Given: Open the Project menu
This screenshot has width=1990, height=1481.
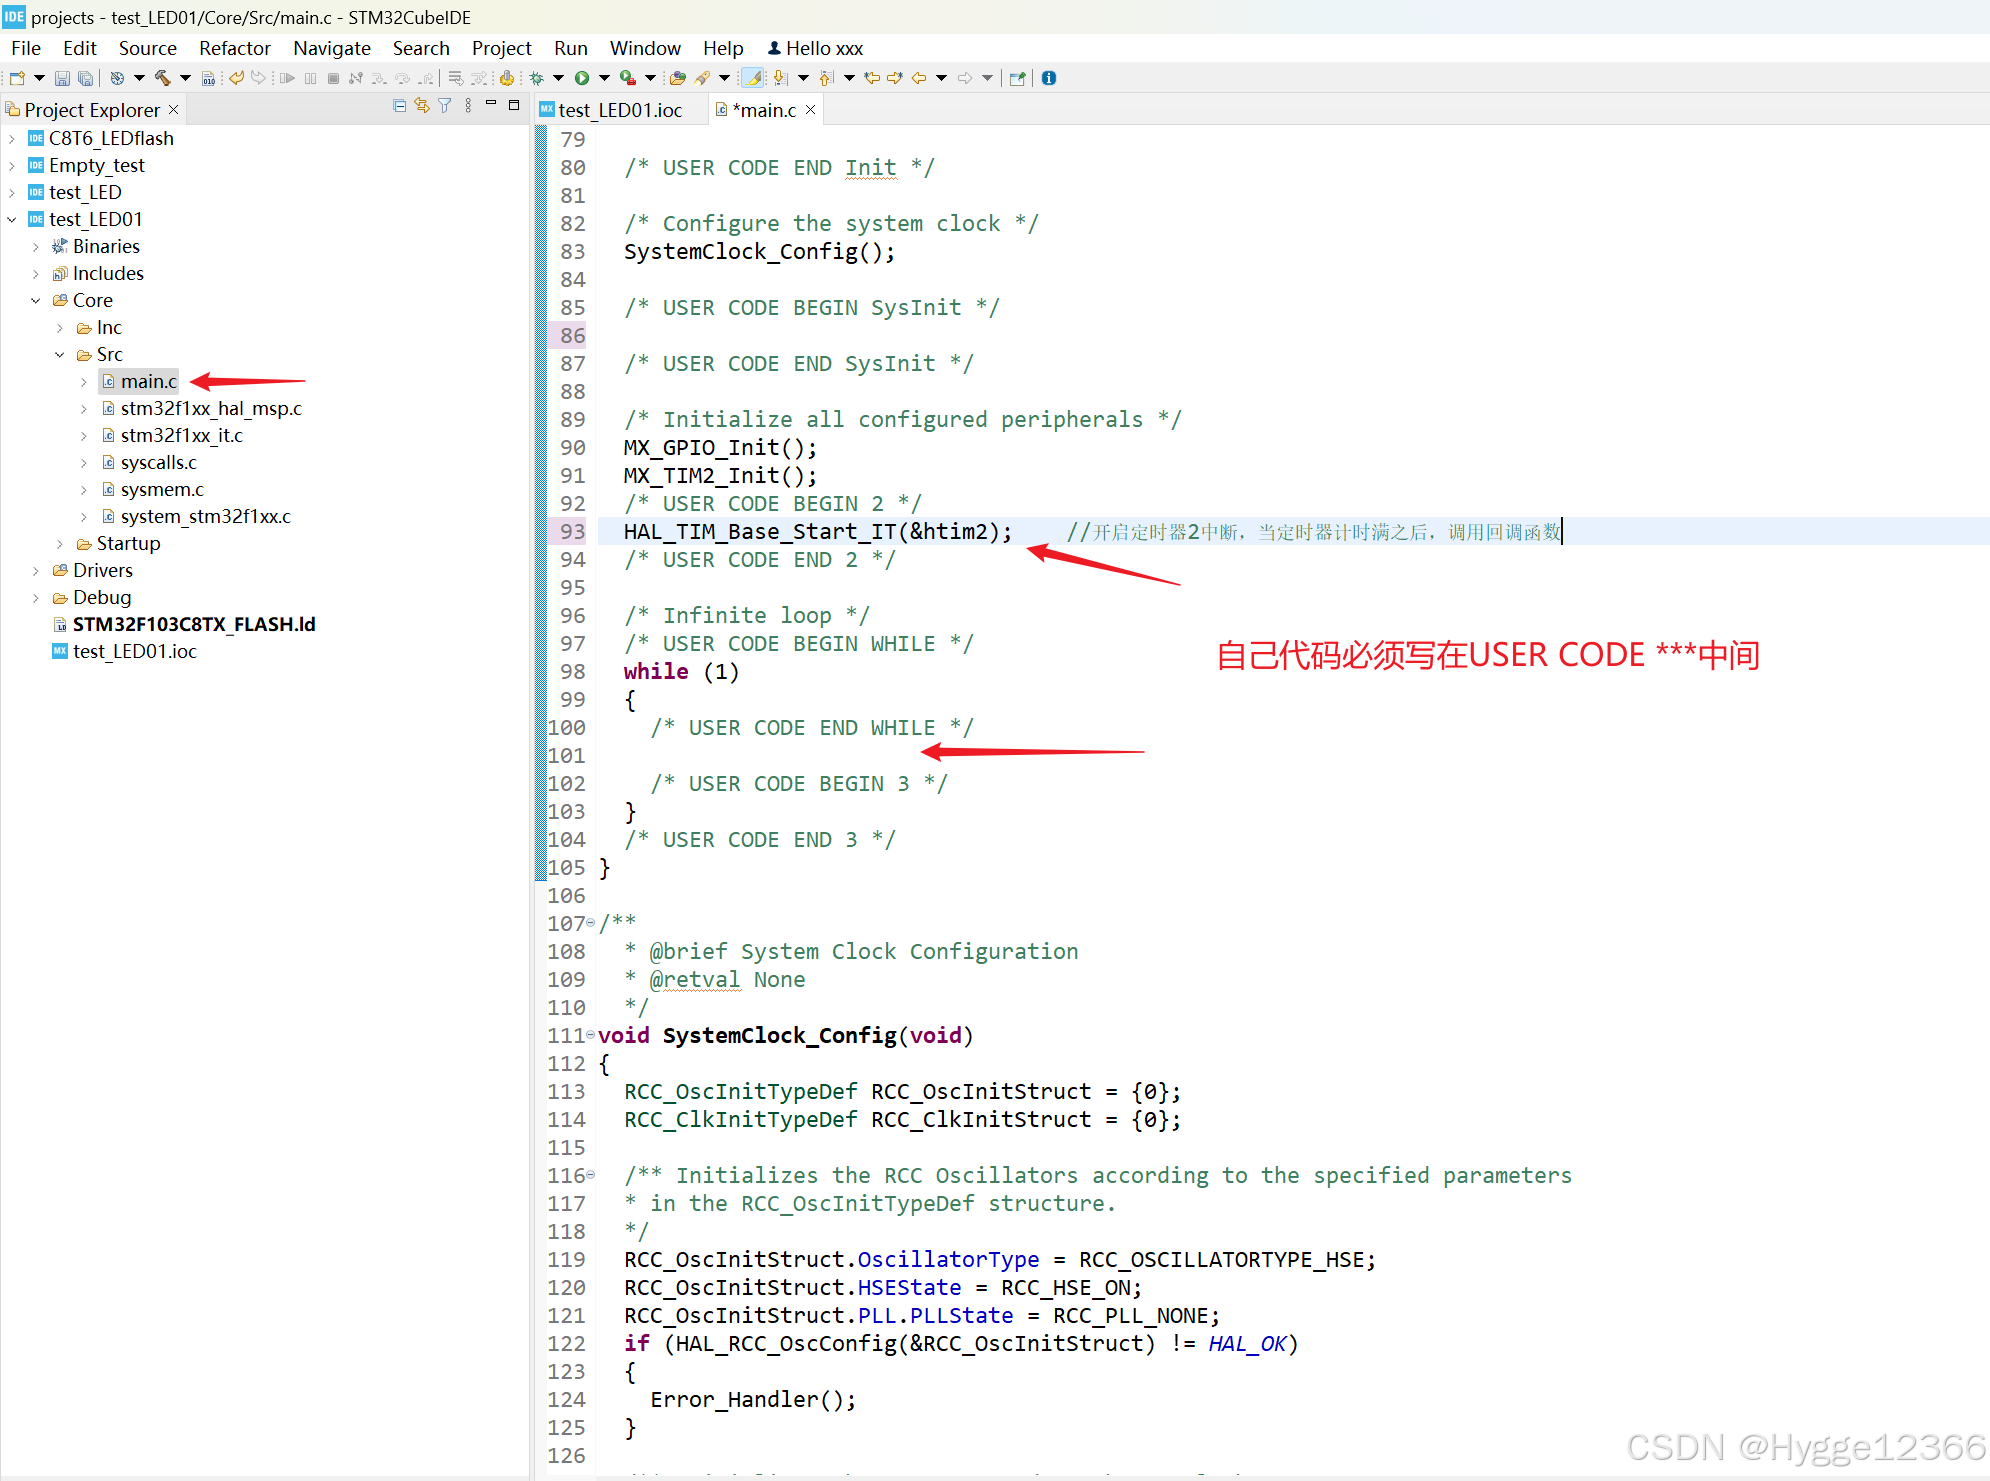Looking at the screenshot, I should pyautogui.click(x=501, y=48).
